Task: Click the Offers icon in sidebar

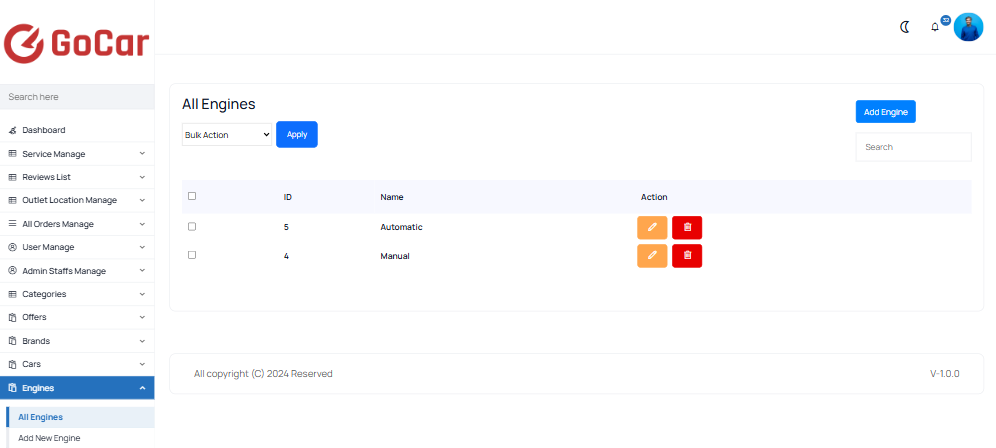Action: pyautogui.click(x=12, y=317)
